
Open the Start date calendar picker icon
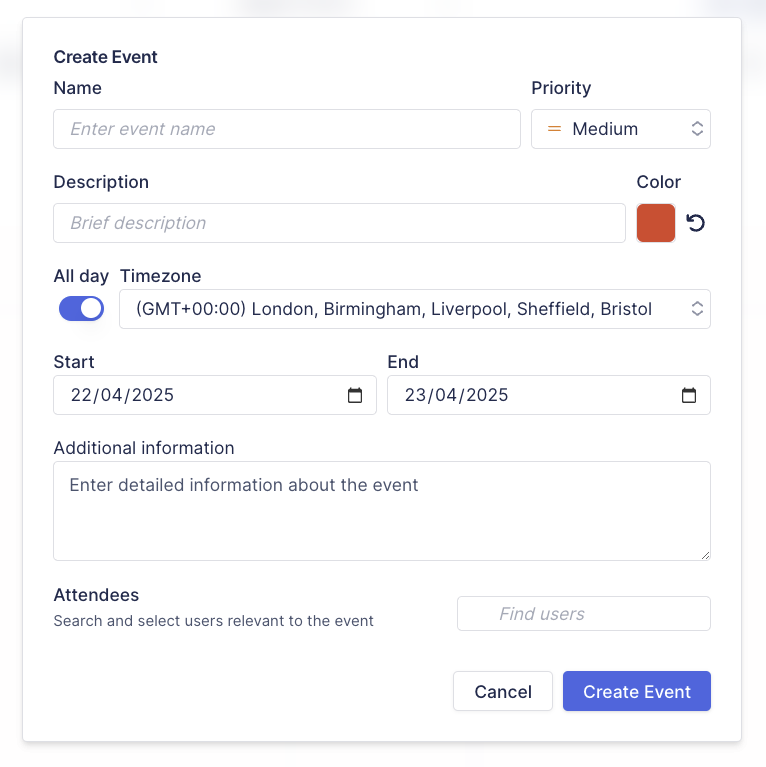tap(355, 395)
